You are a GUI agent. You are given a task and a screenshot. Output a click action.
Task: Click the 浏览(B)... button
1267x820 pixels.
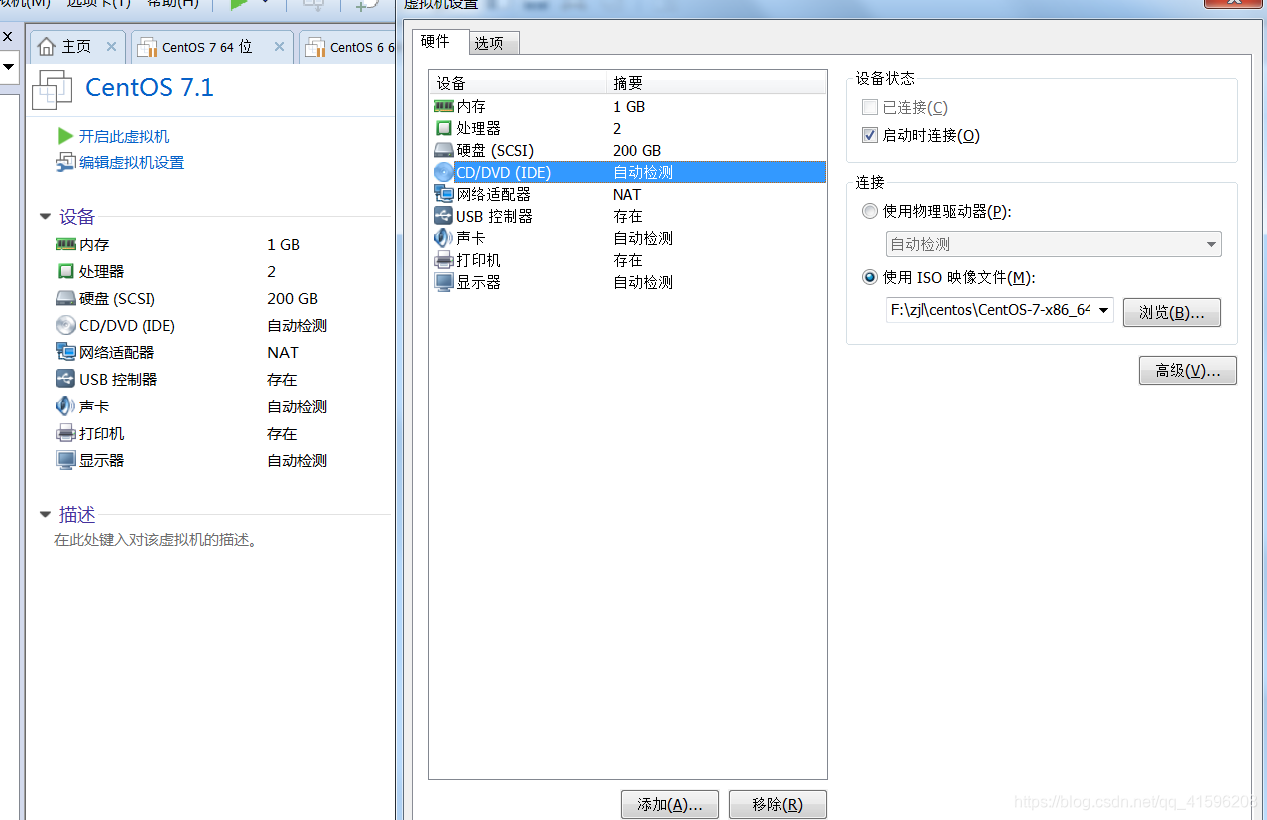pyautogui.click(x=1171, y=312)
